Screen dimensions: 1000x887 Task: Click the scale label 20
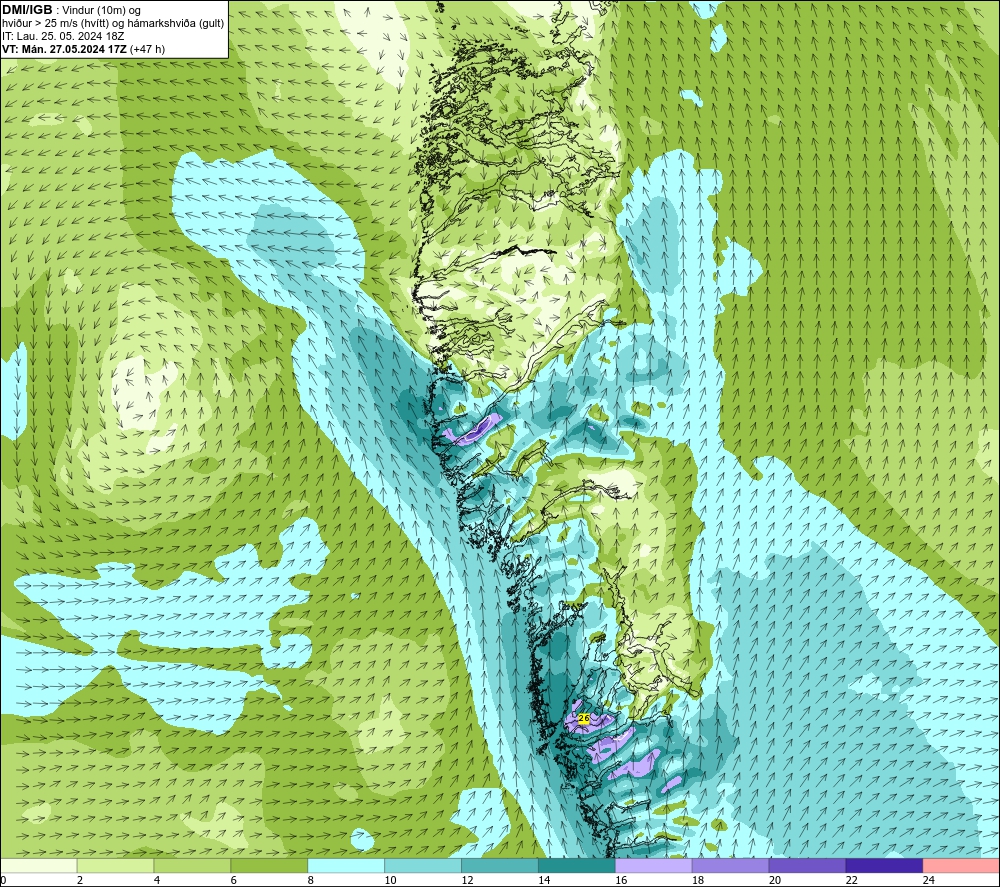coord(775,880)
